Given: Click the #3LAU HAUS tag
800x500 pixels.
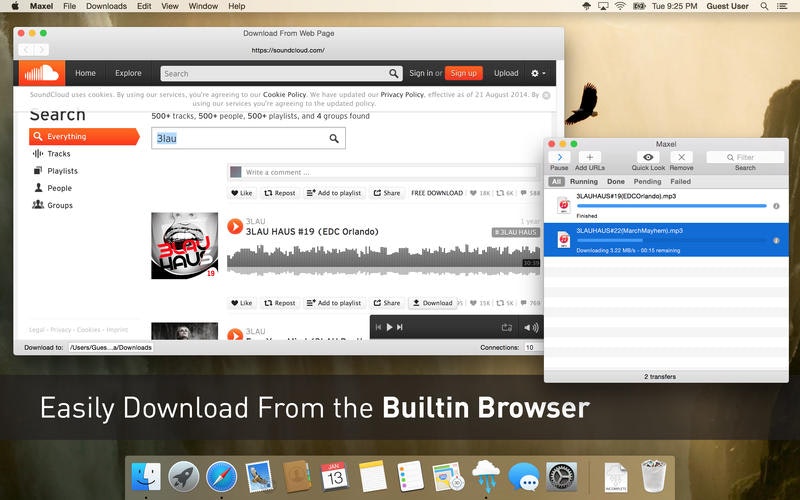Looking at the screenshot, I should pos(515,232).
